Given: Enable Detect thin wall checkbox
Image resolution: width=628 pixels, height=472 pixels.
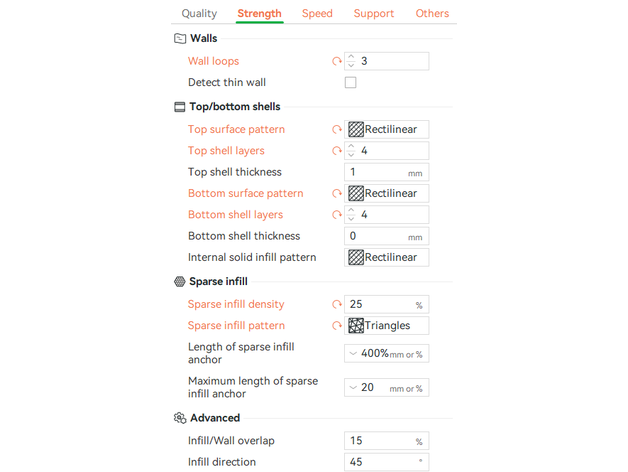Looking at the screenshot, I should (x=350, y=83).
